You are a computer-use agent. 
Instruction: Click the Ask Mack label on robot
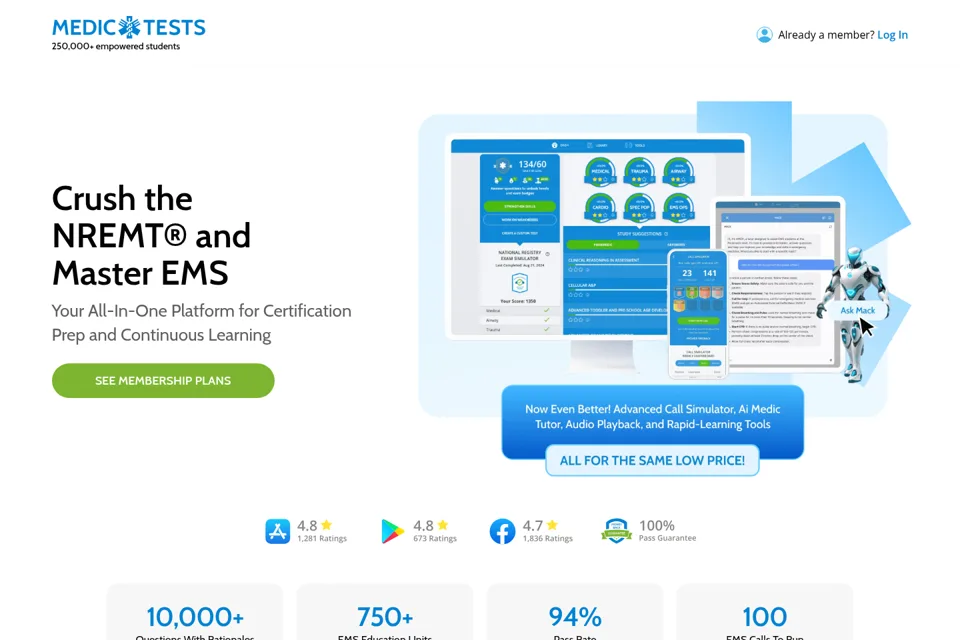click(857, 311)
